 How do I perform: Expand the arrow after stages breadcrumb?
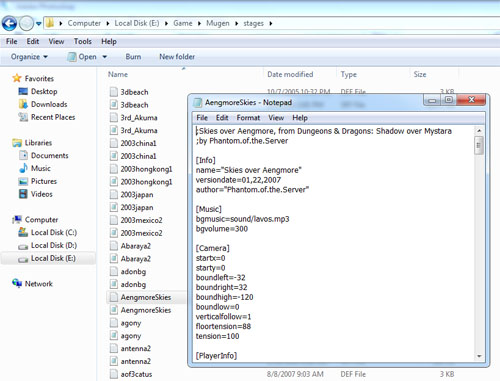click(271, 23)
